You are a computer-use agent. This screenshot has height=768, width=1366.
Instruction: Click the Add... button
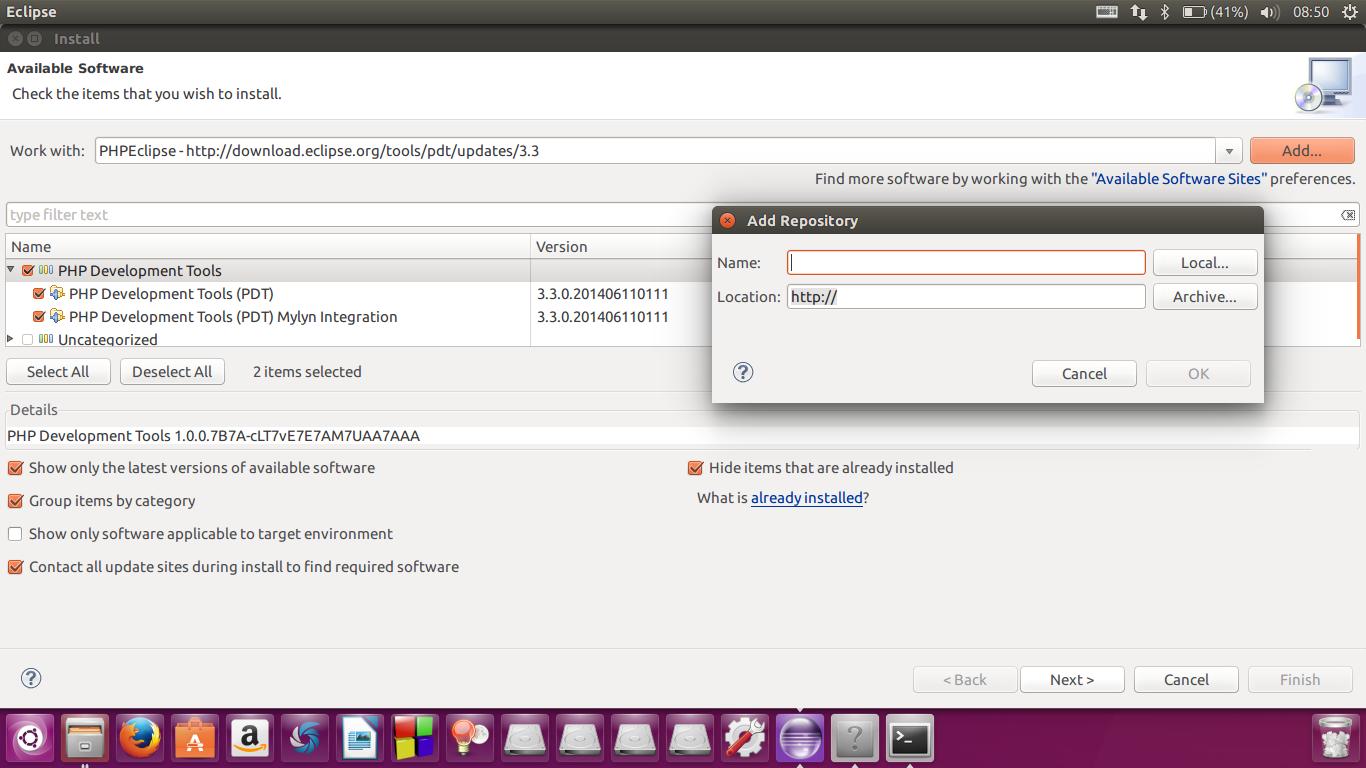coord(1302,151)
